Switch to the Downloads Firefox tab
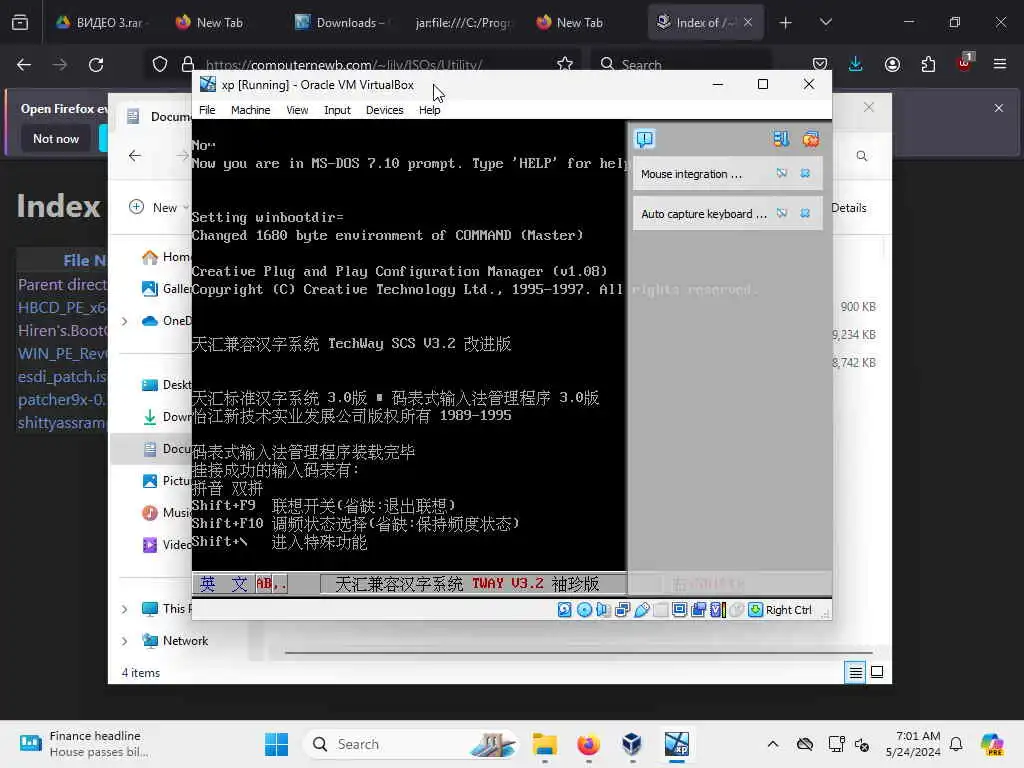 click(343, 22)
